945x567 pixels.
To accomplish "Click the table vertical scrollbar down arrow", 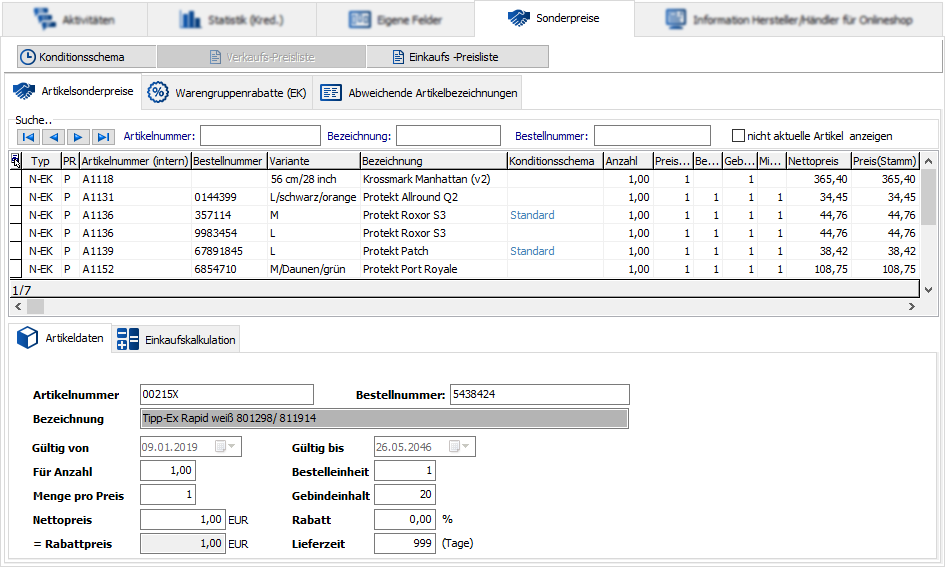I will click(929, 290).
